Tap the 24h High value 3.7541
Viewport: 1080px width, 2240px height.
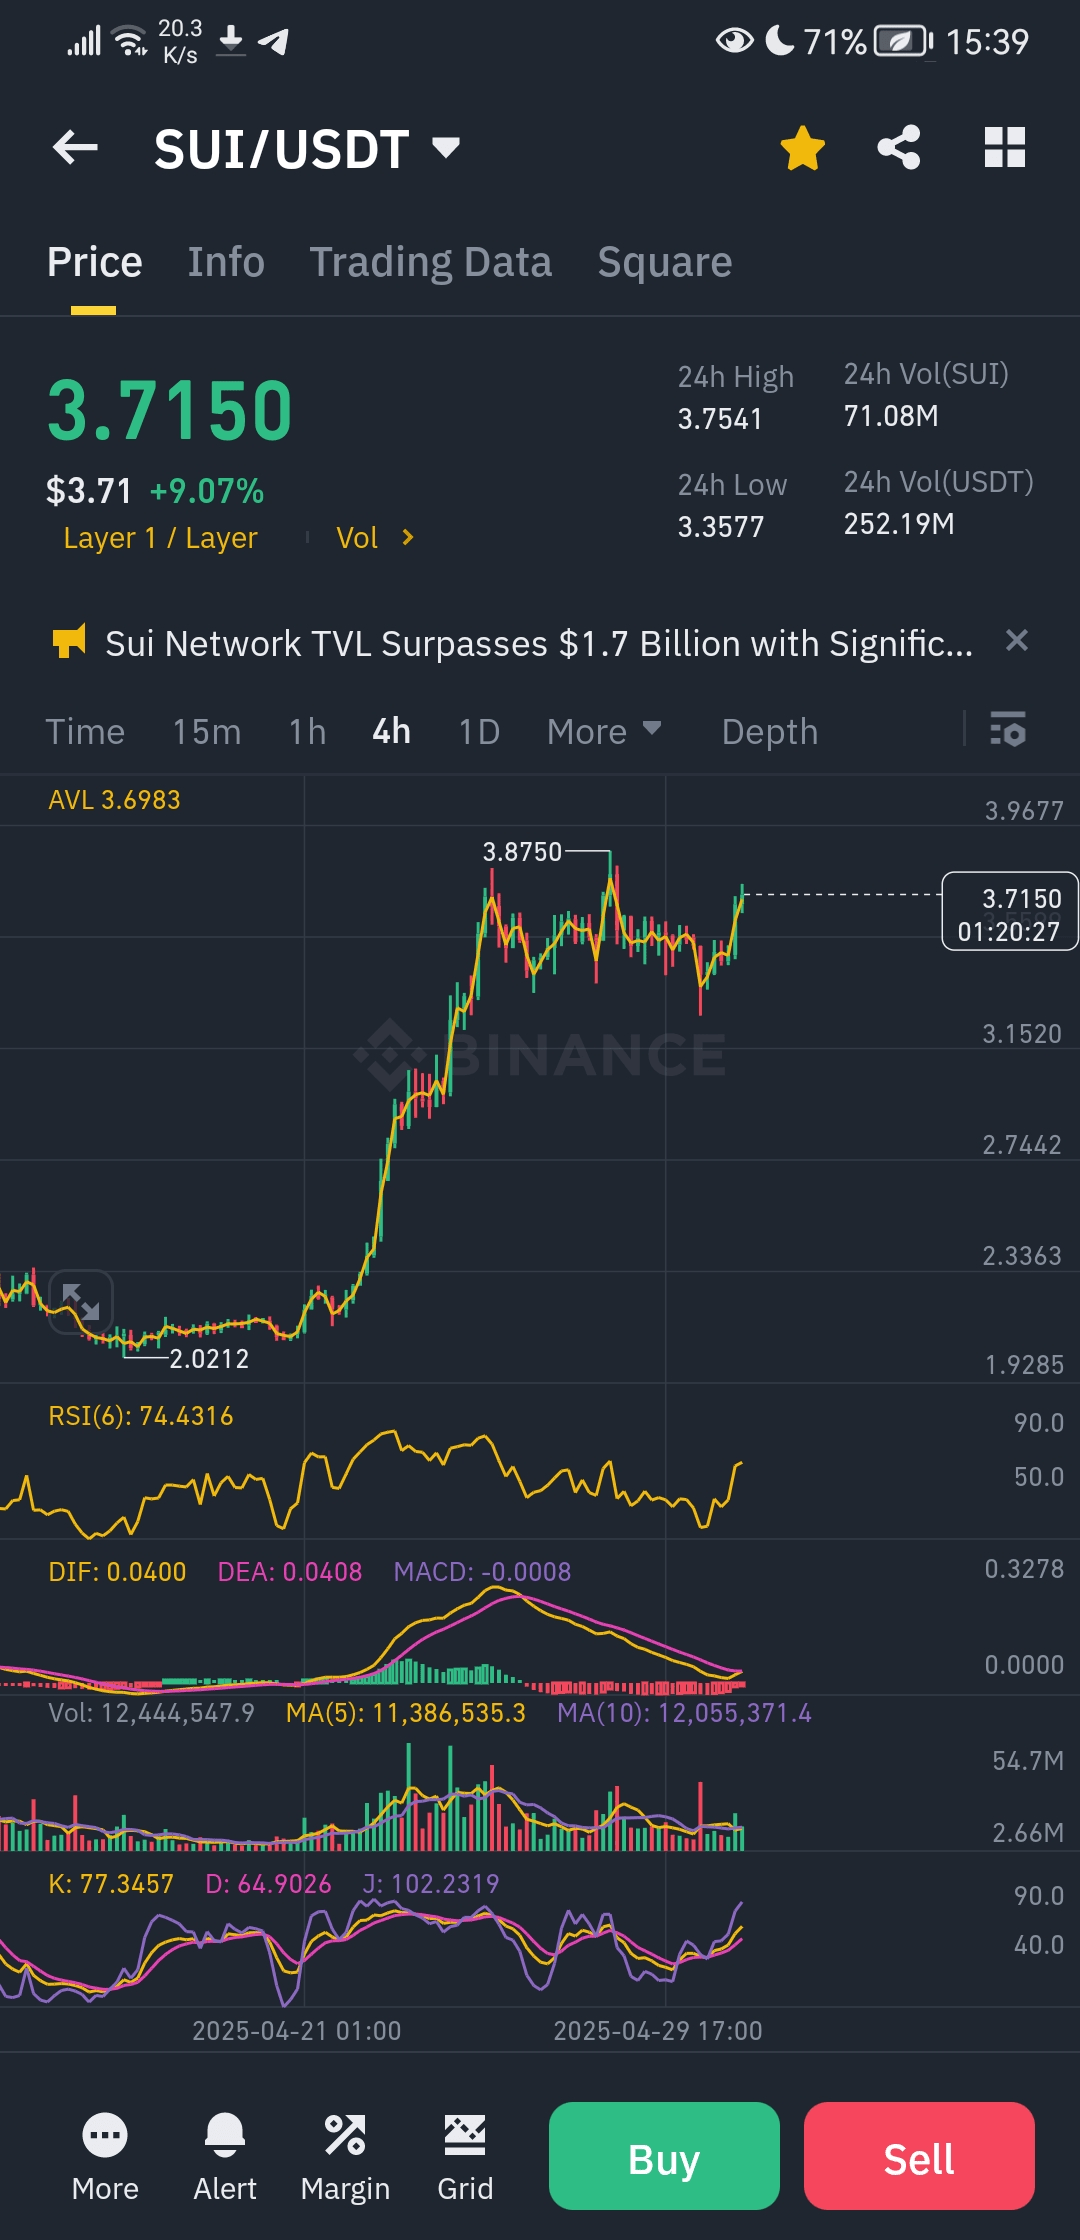pos(720,419)
